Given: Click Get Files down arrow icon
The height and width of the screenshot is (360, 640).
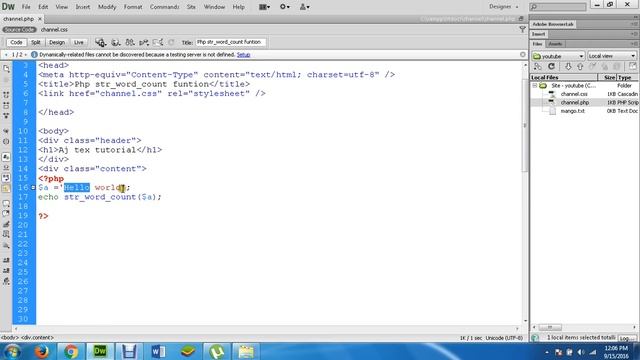Looking at the screenshot, I should (568, 67).
